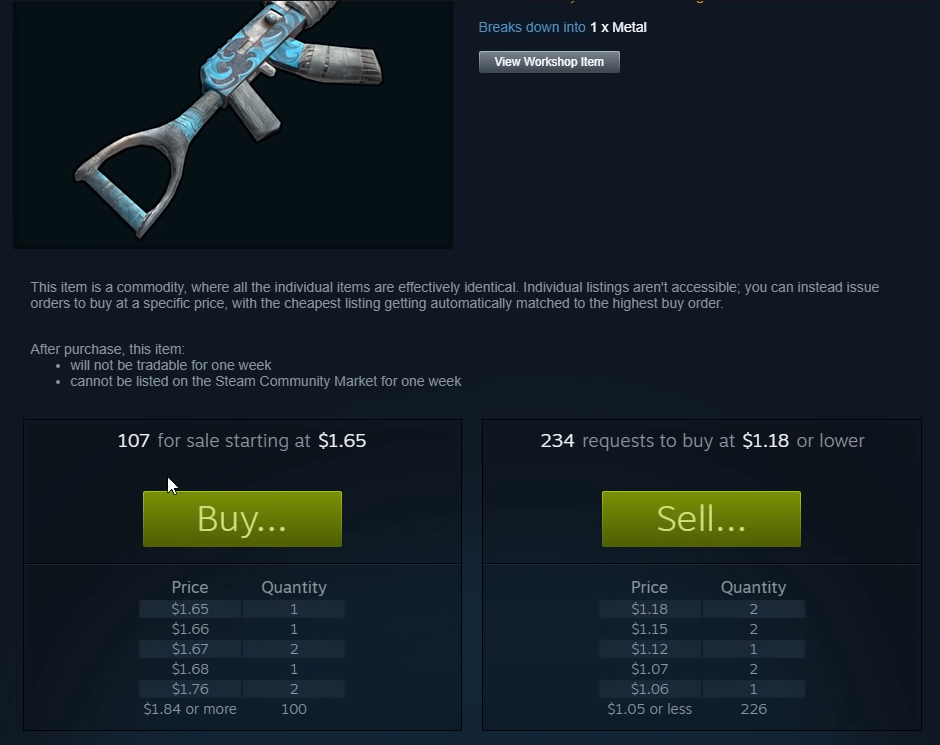Click the green Buy button
Image resolution: width=940 pixels, height=745 pixels.
(242, 518)
